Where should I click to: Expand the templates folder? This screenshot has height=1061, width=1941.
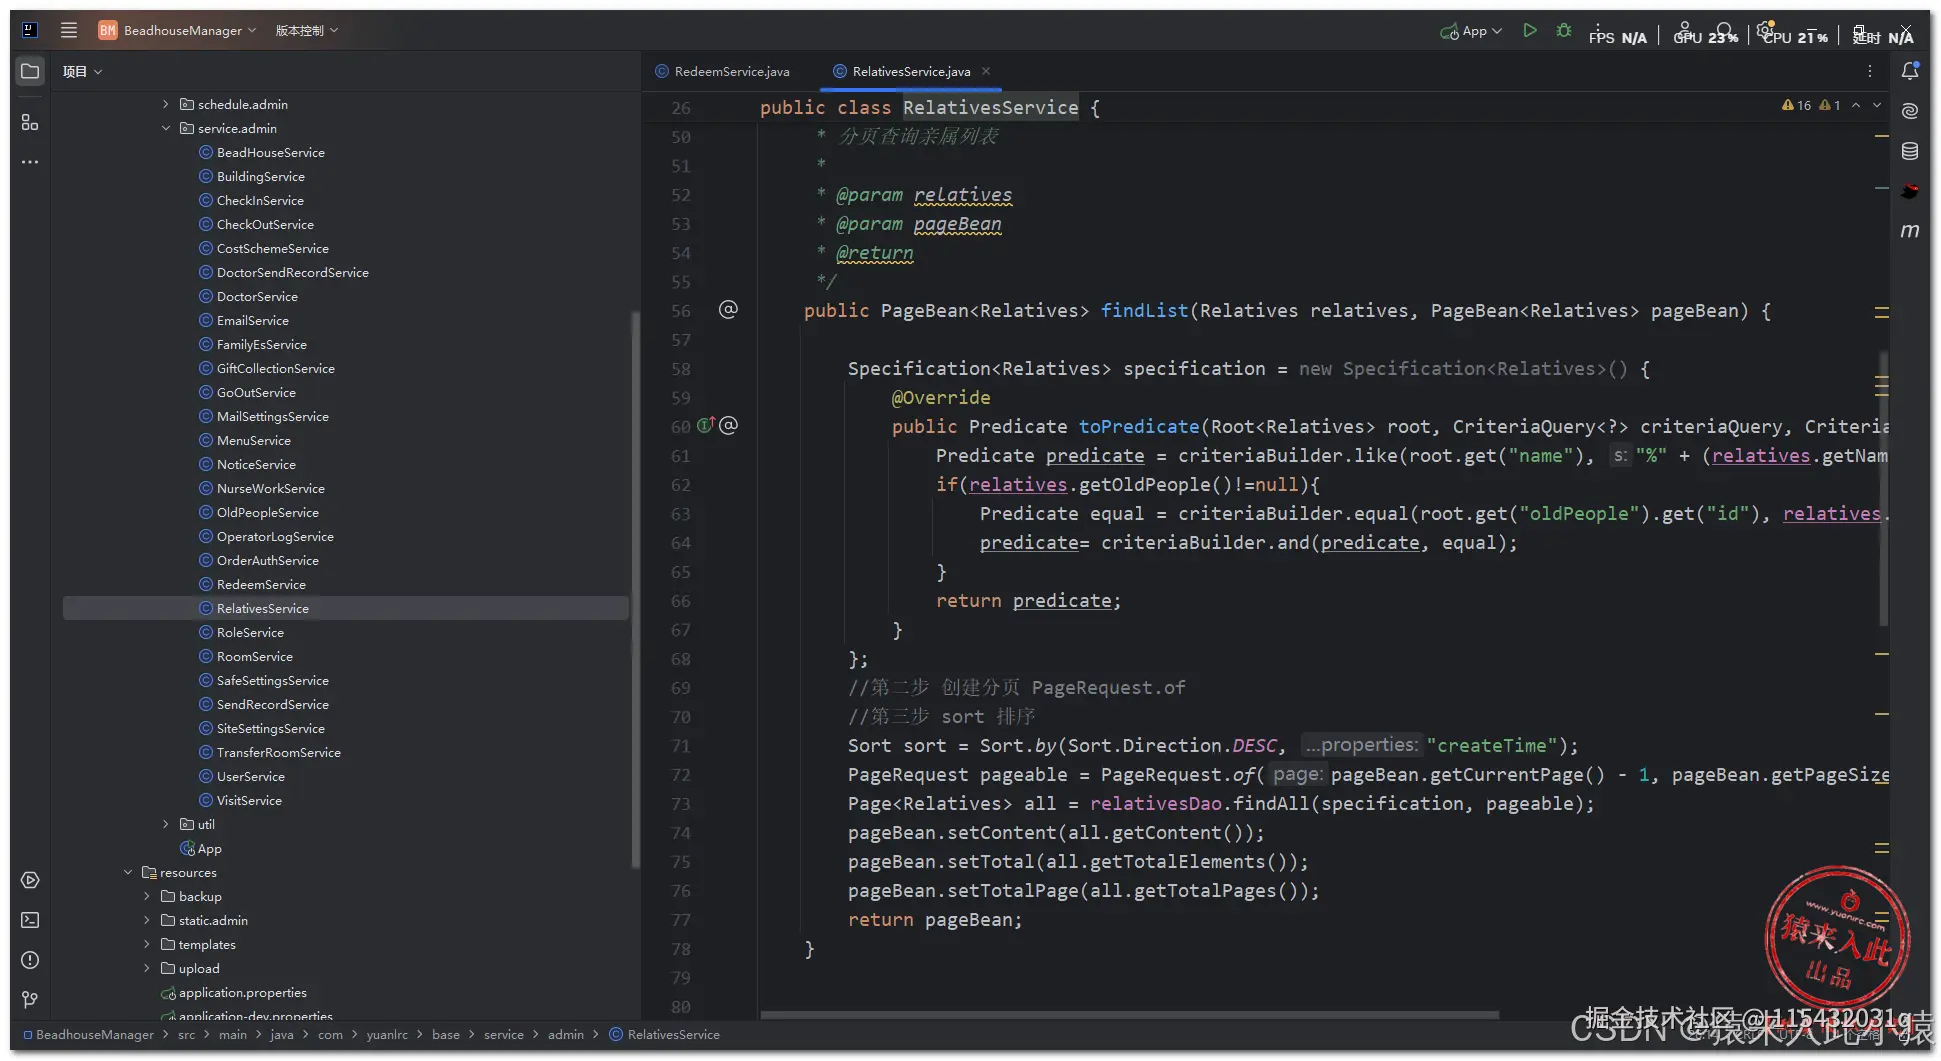pyautogui.click(x=147, y=944)
